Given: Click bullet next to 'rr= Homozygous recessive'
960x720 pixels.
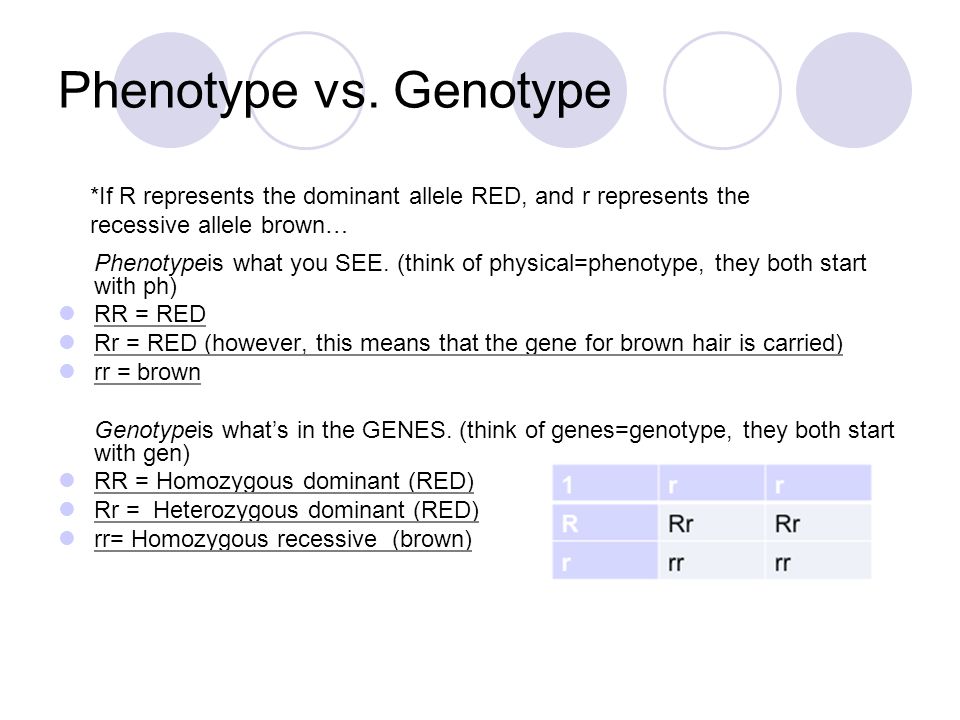Looking at the screenshot, I should (x=67, y=538).
